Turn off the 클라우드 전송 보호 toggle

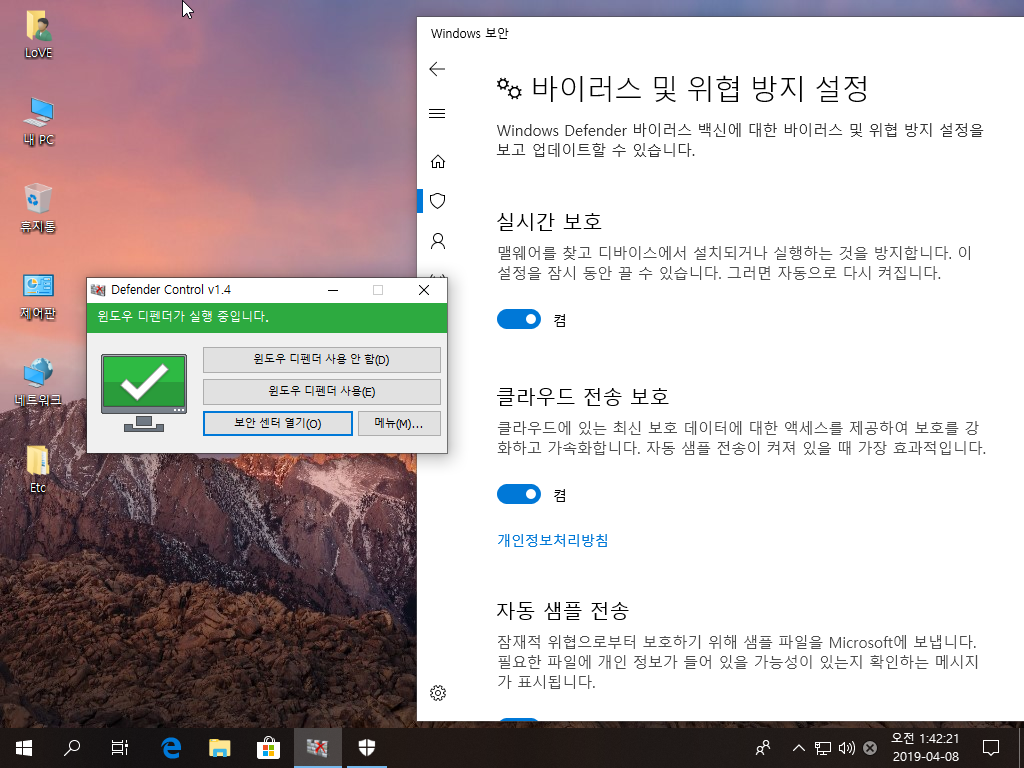tap(519, 494)
